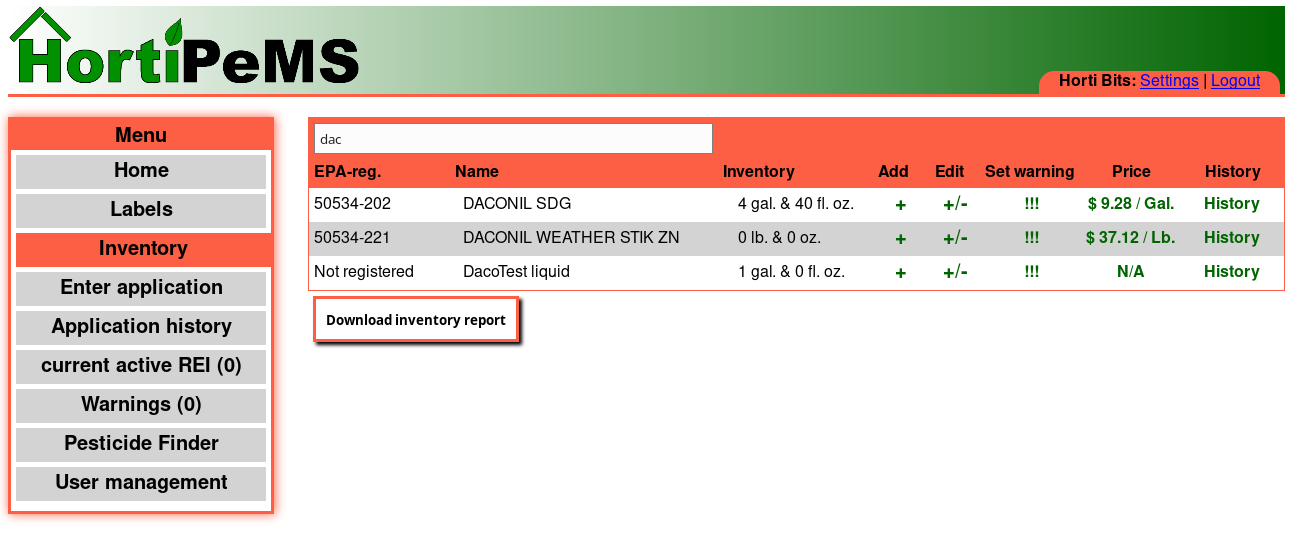1291x538 pixels.
Task: Set warning for DACONIL WEATHER STIK ZN
Action: pyautogui.click(x=1031, y=238)
